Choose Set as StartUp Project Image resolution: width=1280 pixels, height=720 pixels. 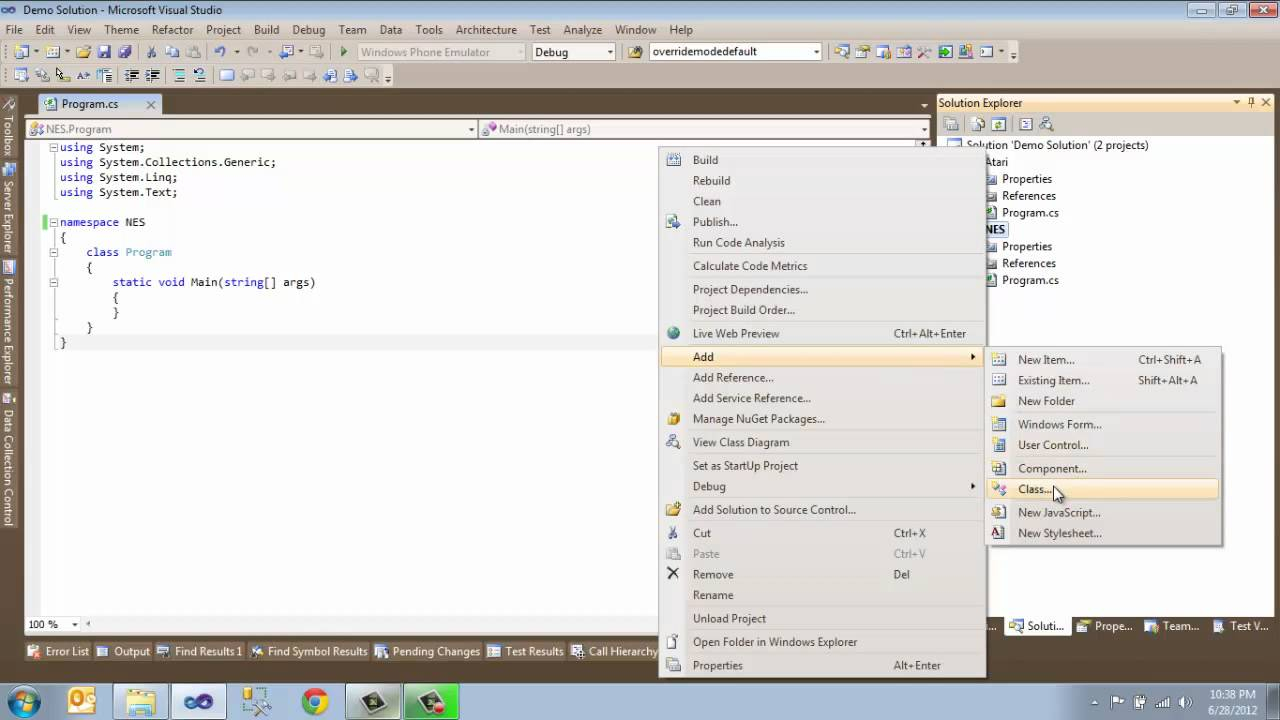822,466
